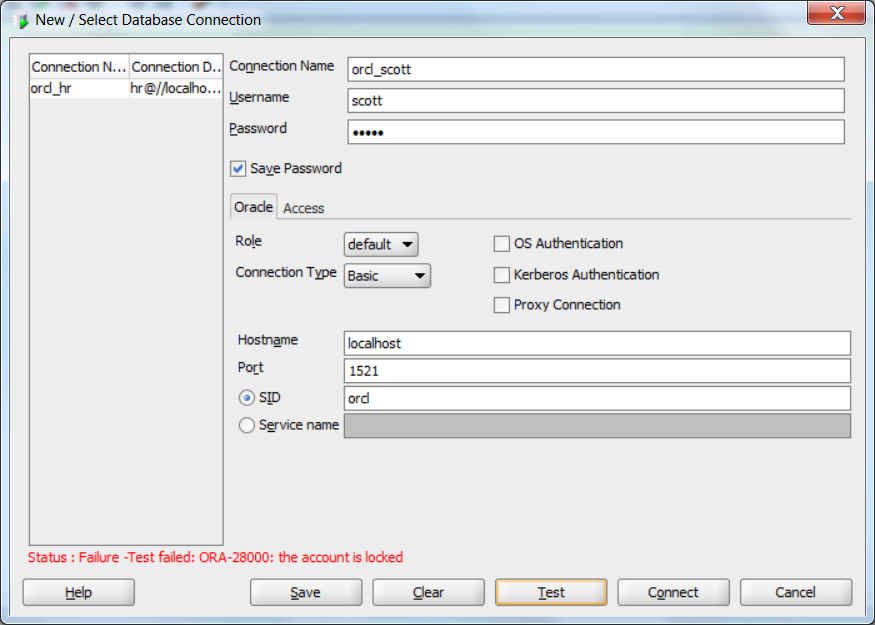Open the Connection Type dropdown
The image size is (875, 625).
(x=420, y=276)
